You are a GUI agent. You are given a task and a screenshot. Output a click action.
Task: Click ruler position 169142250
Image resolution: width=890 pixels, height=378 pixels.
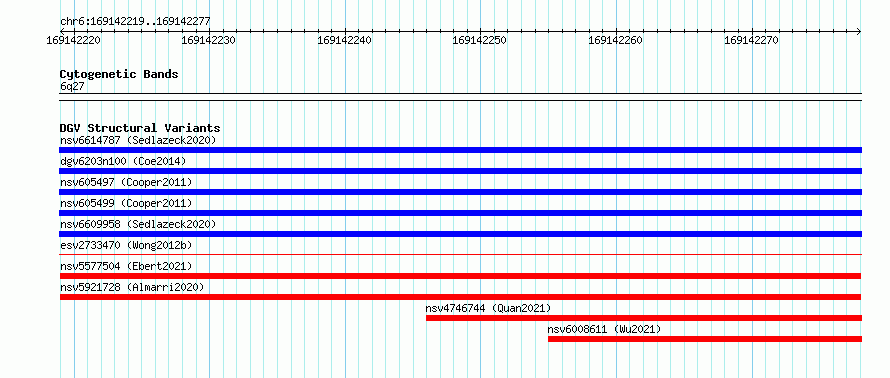(480, 41)
